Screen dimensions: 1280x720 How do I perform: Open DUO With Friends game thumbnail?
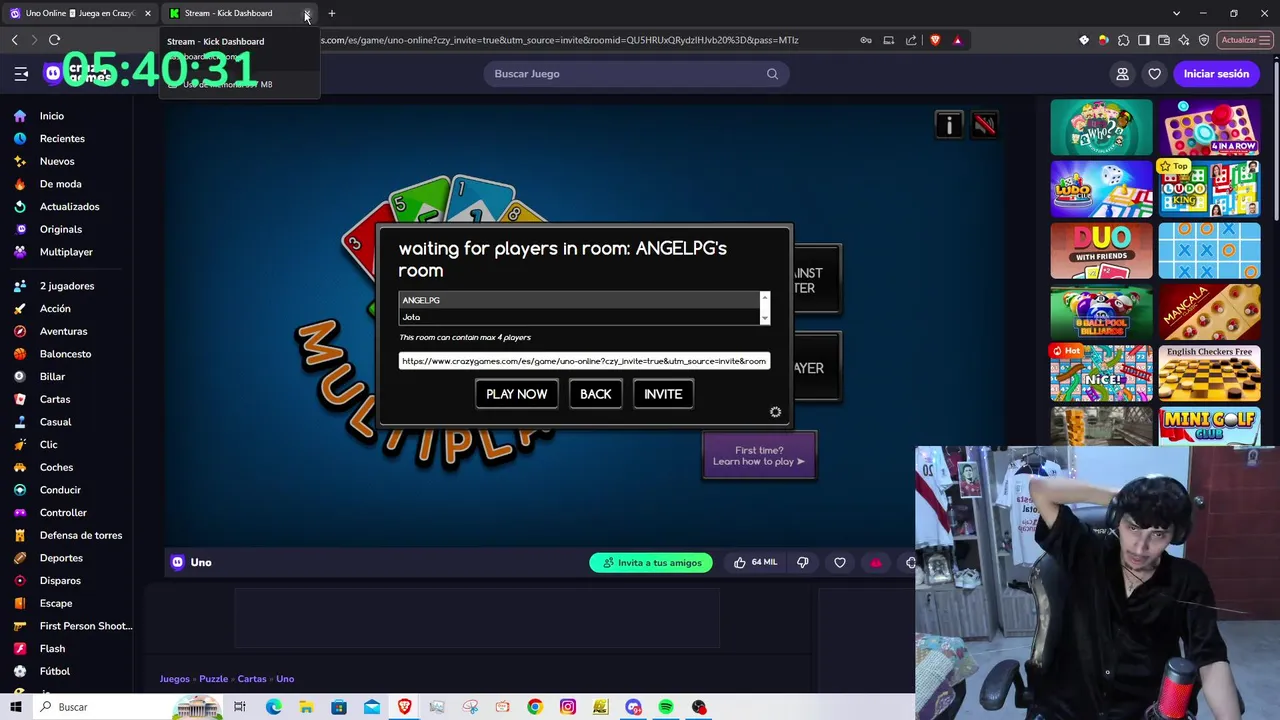(x=1101, y=251)
